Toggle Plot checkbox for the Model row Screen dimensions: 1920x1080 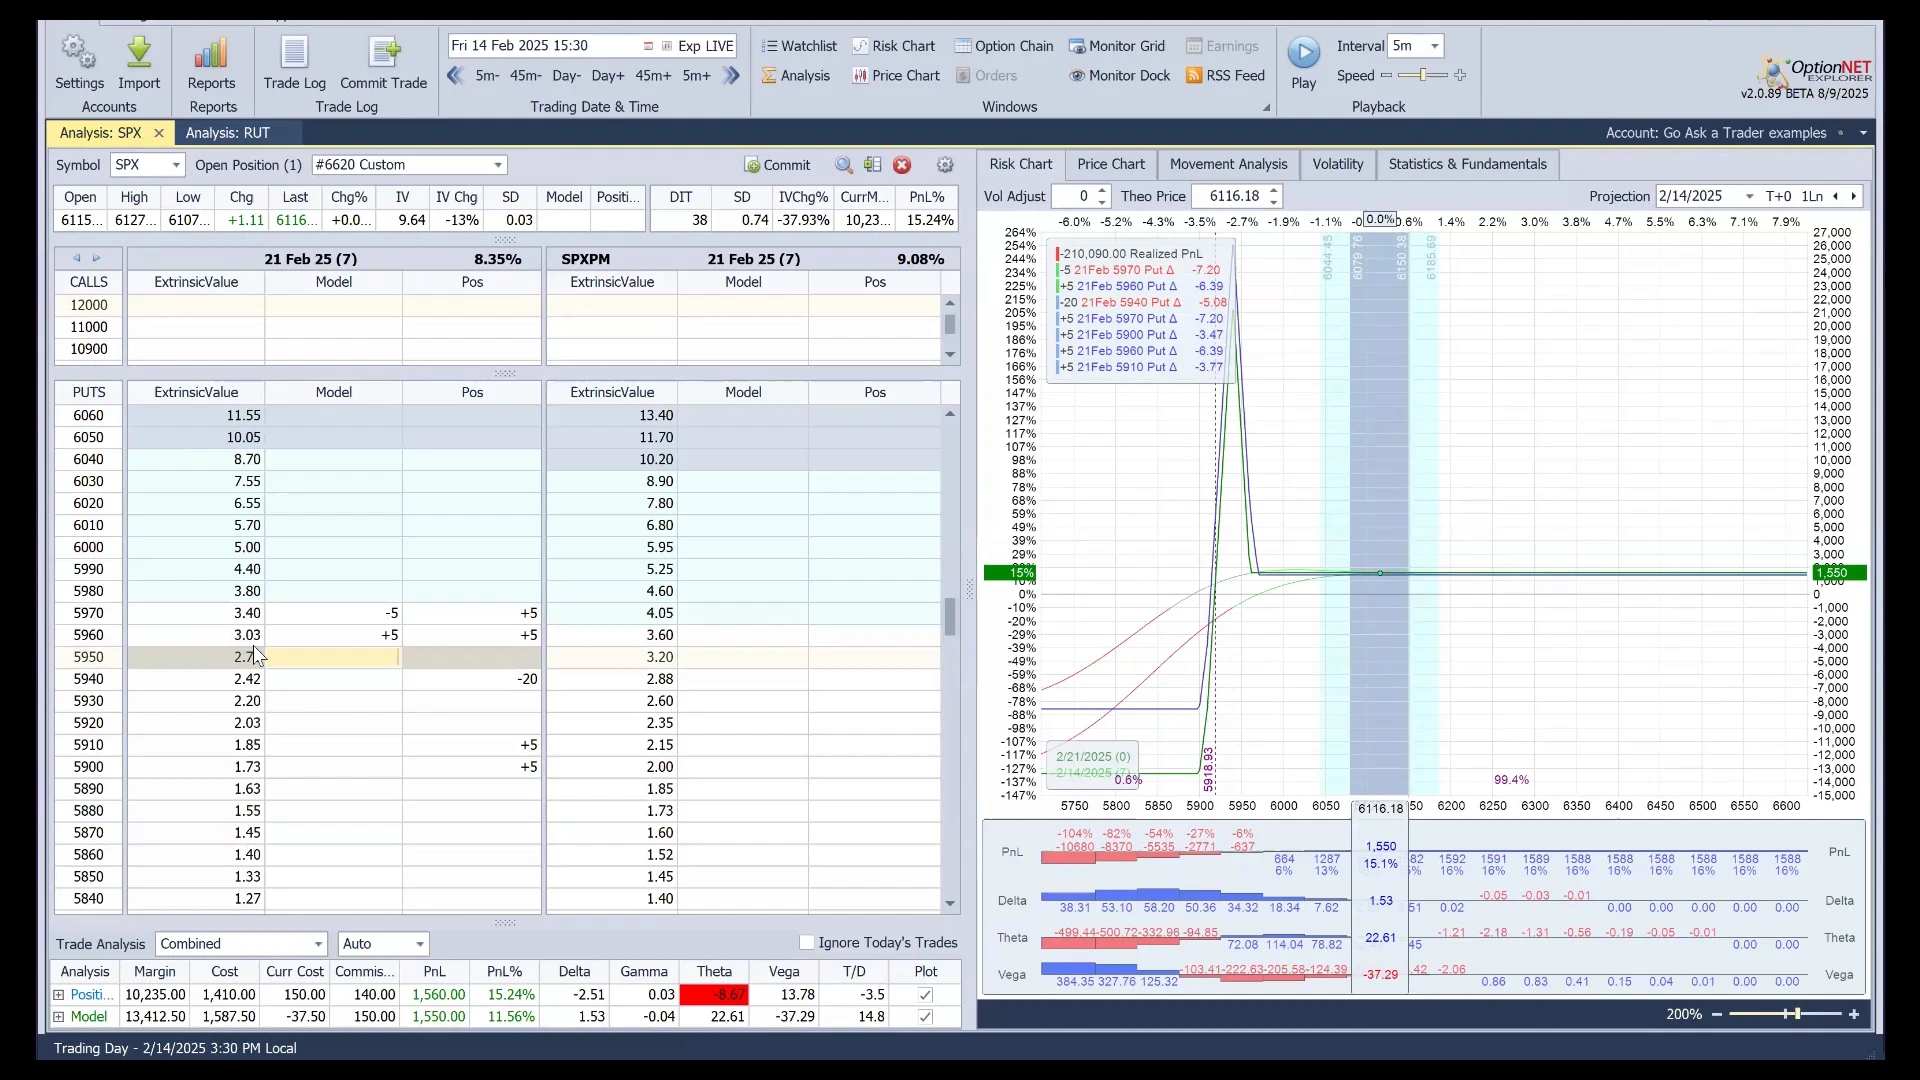[x=925, y=1017]
